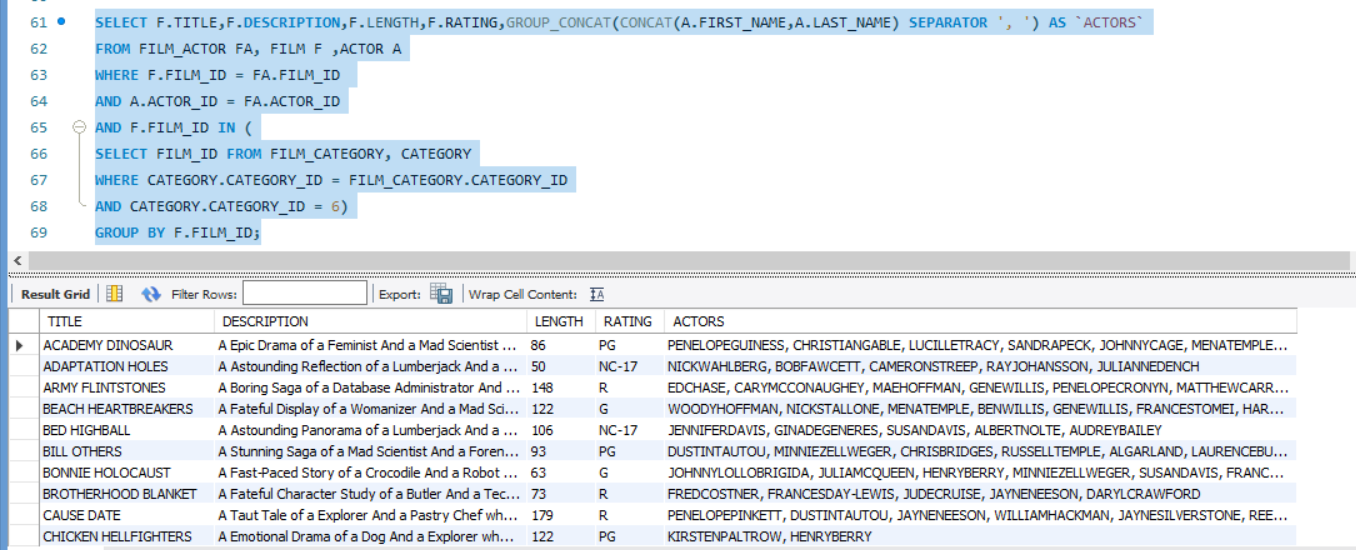Select the BED HIGHBALL title cell
1356x550 pixels.
pos(125,430)
